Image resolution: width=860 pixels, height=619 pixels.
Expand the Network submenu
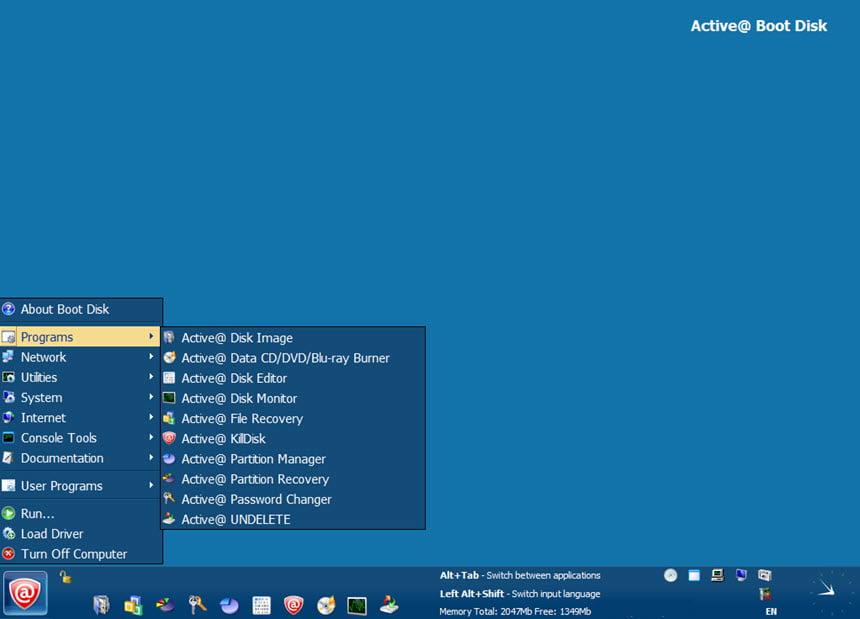coord(80,357)
